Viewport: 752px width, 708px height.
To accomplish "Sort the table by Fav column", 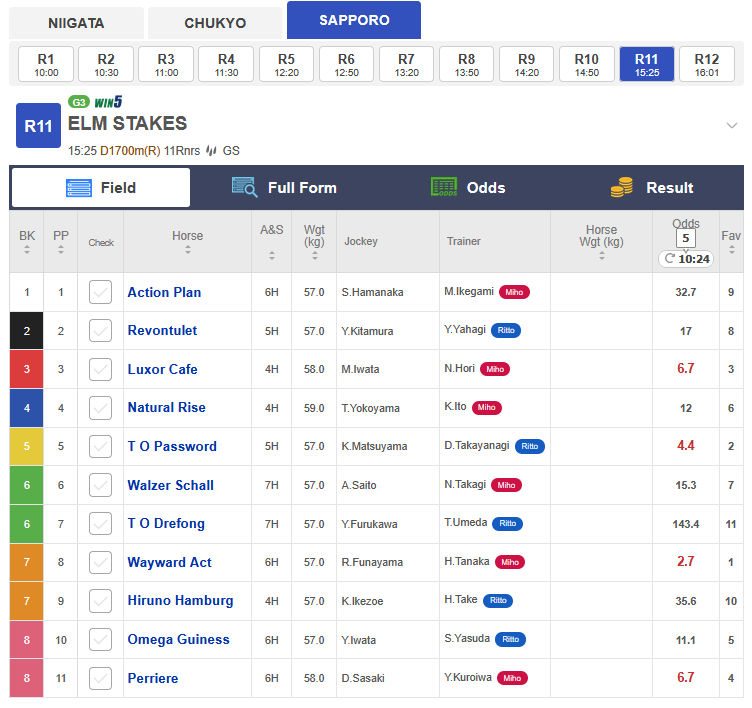I will click(731, 250).
